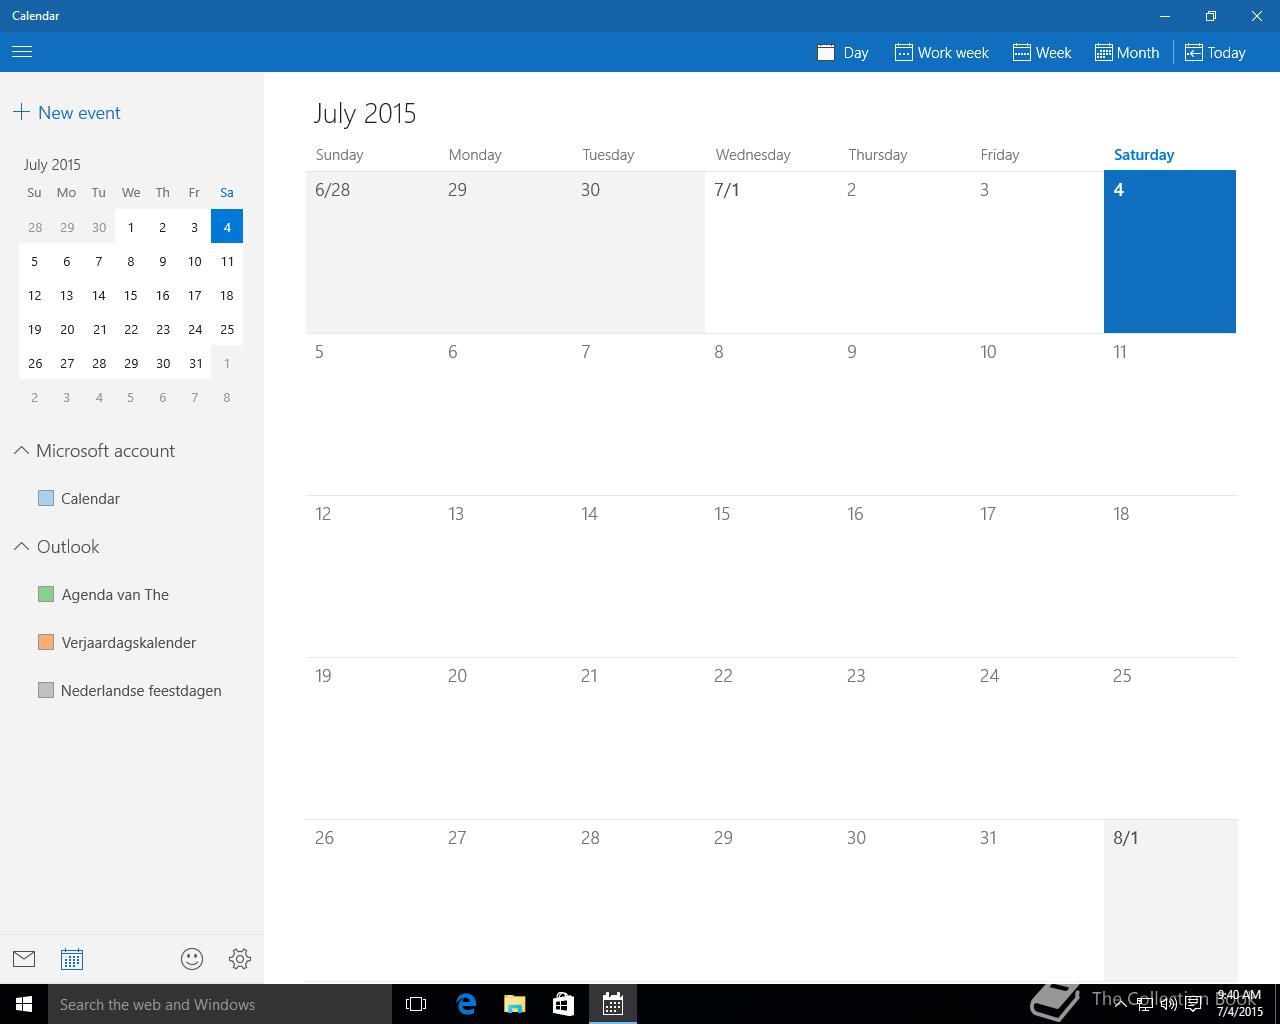This screenshot has height=1024, width=1280.
Task: Open Settings gear icon
Action: click(x=240, y=959)
